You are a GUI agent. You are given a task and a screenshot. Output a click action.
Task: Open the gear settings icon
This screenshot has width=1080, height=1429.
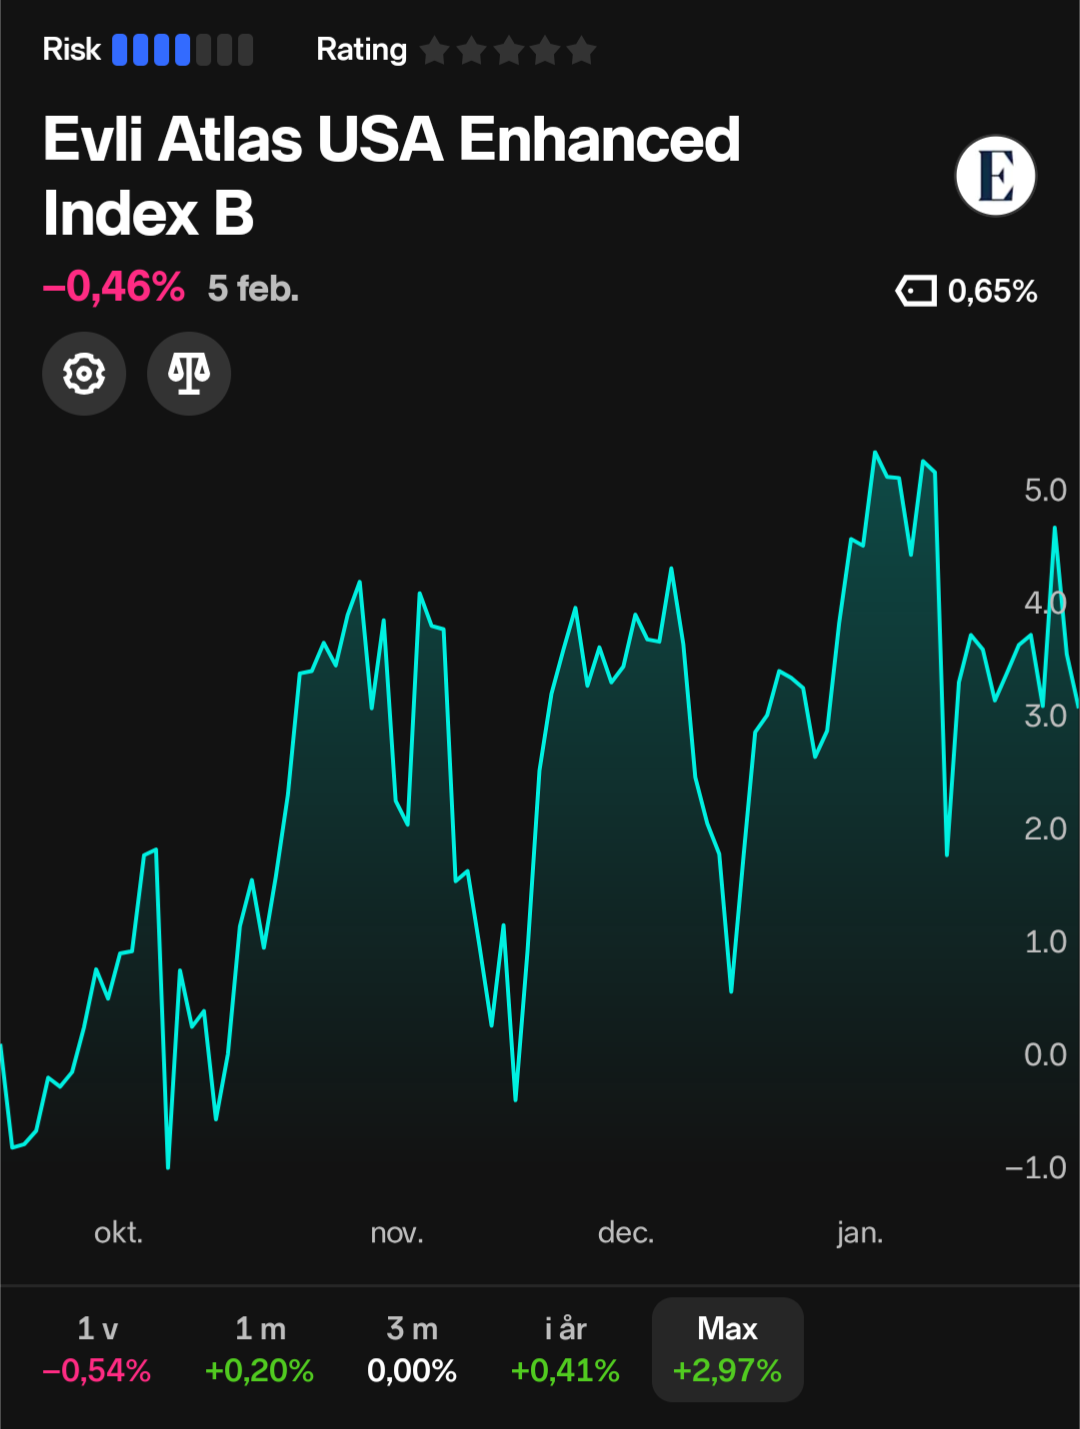(84, 374)
